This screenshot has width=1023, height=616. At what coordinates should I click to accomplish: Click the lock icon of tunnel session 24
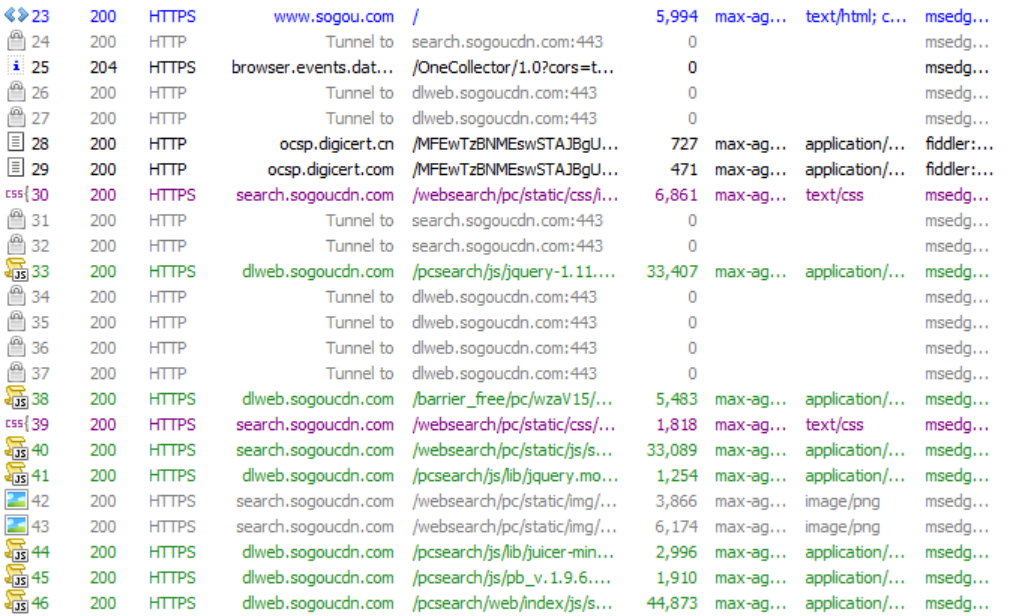coord(16,41)
